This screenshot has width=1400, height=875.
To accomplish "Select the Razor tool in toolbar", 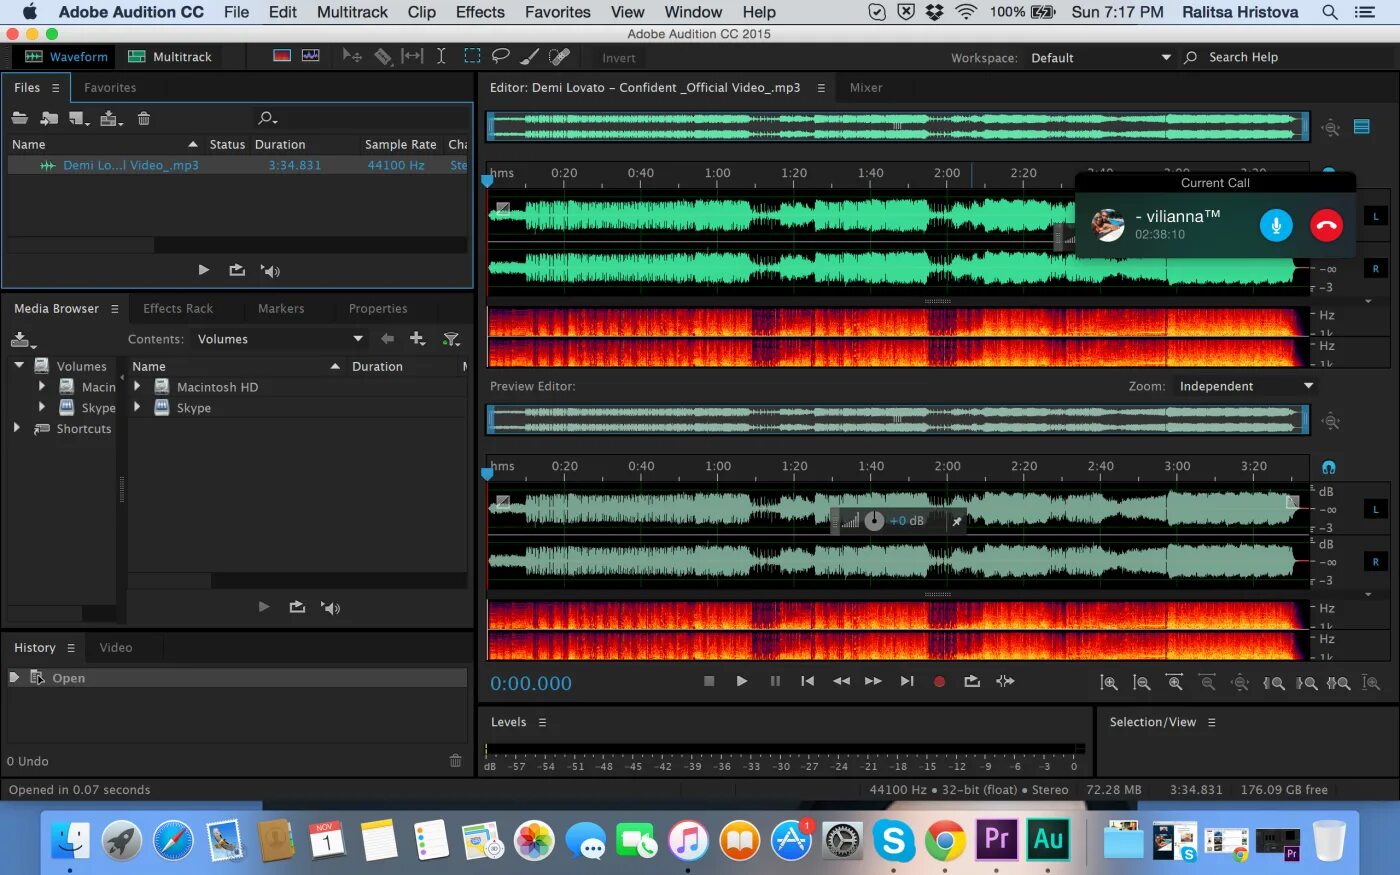I will tap(383, 56).
